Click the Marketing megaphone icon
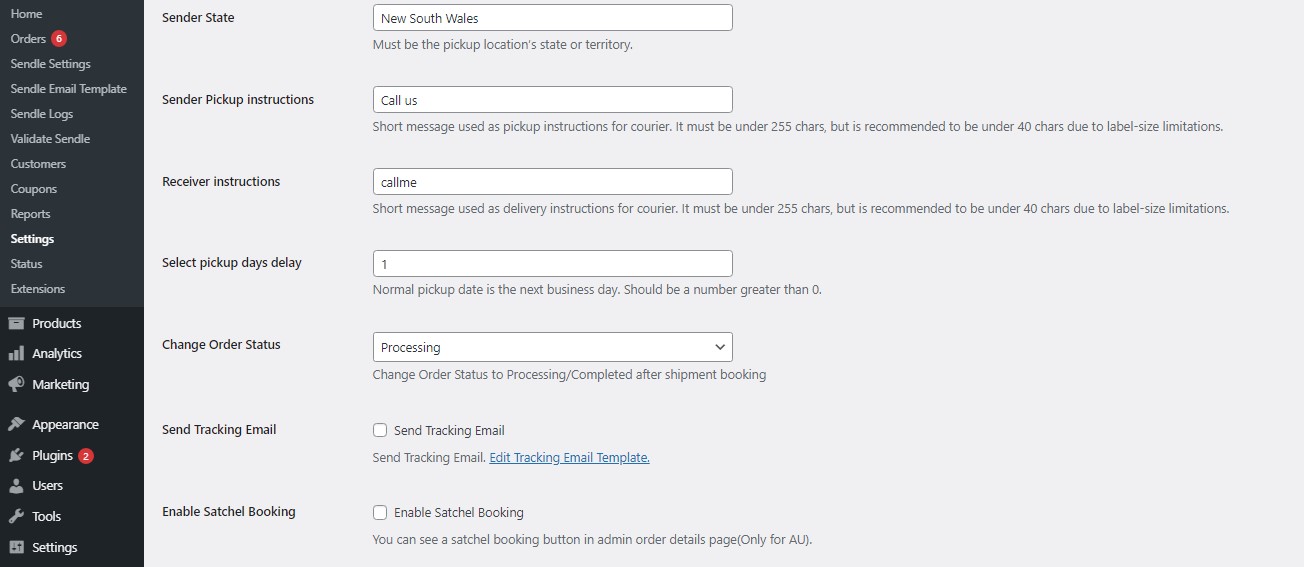The height and width of the screenshot is (567, 1304). coord(16,384)
